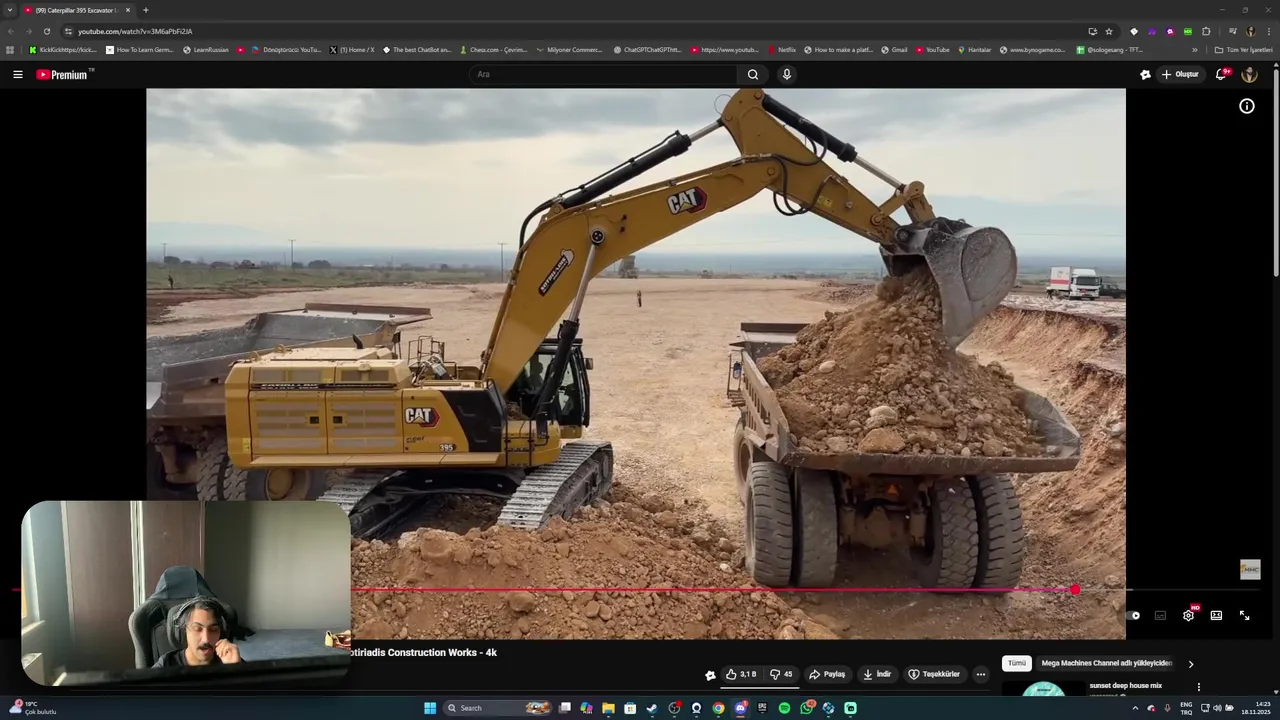Download the video with İndir
This screenshot has width=1280, height=720.
877,674
